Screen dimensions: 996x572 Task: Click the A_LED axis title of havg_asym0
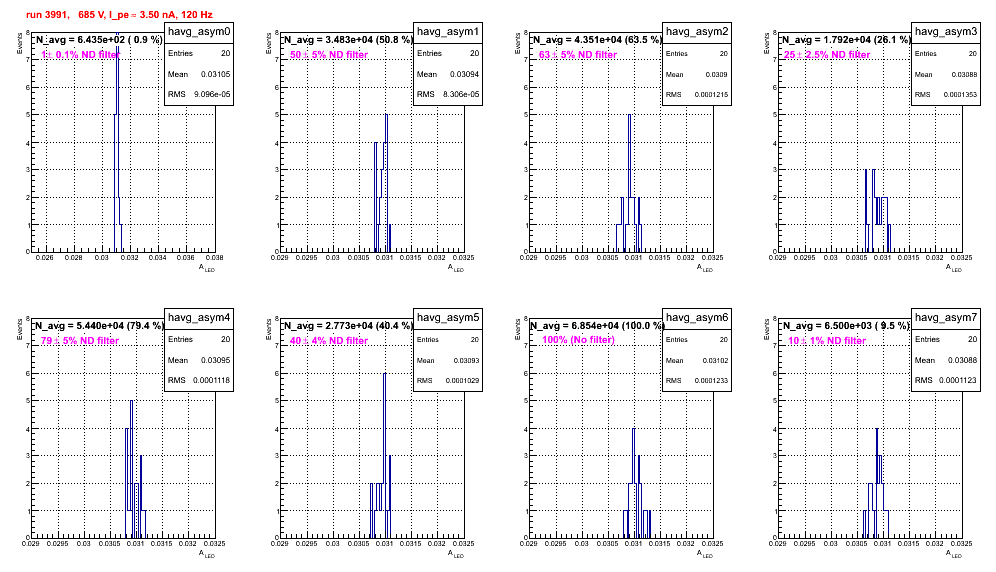(x=207, y=268)
